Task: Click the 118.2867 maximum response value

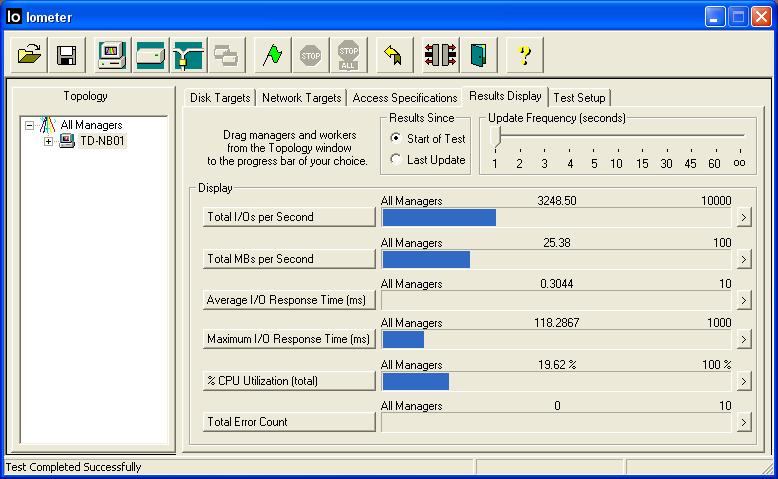Action: 557,323
